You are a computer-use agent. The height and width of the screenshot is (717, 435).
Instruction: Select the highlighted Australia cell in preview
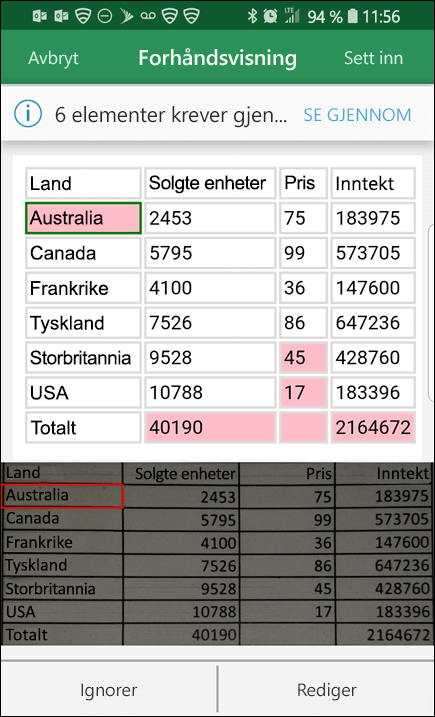[x=83, y=218]
